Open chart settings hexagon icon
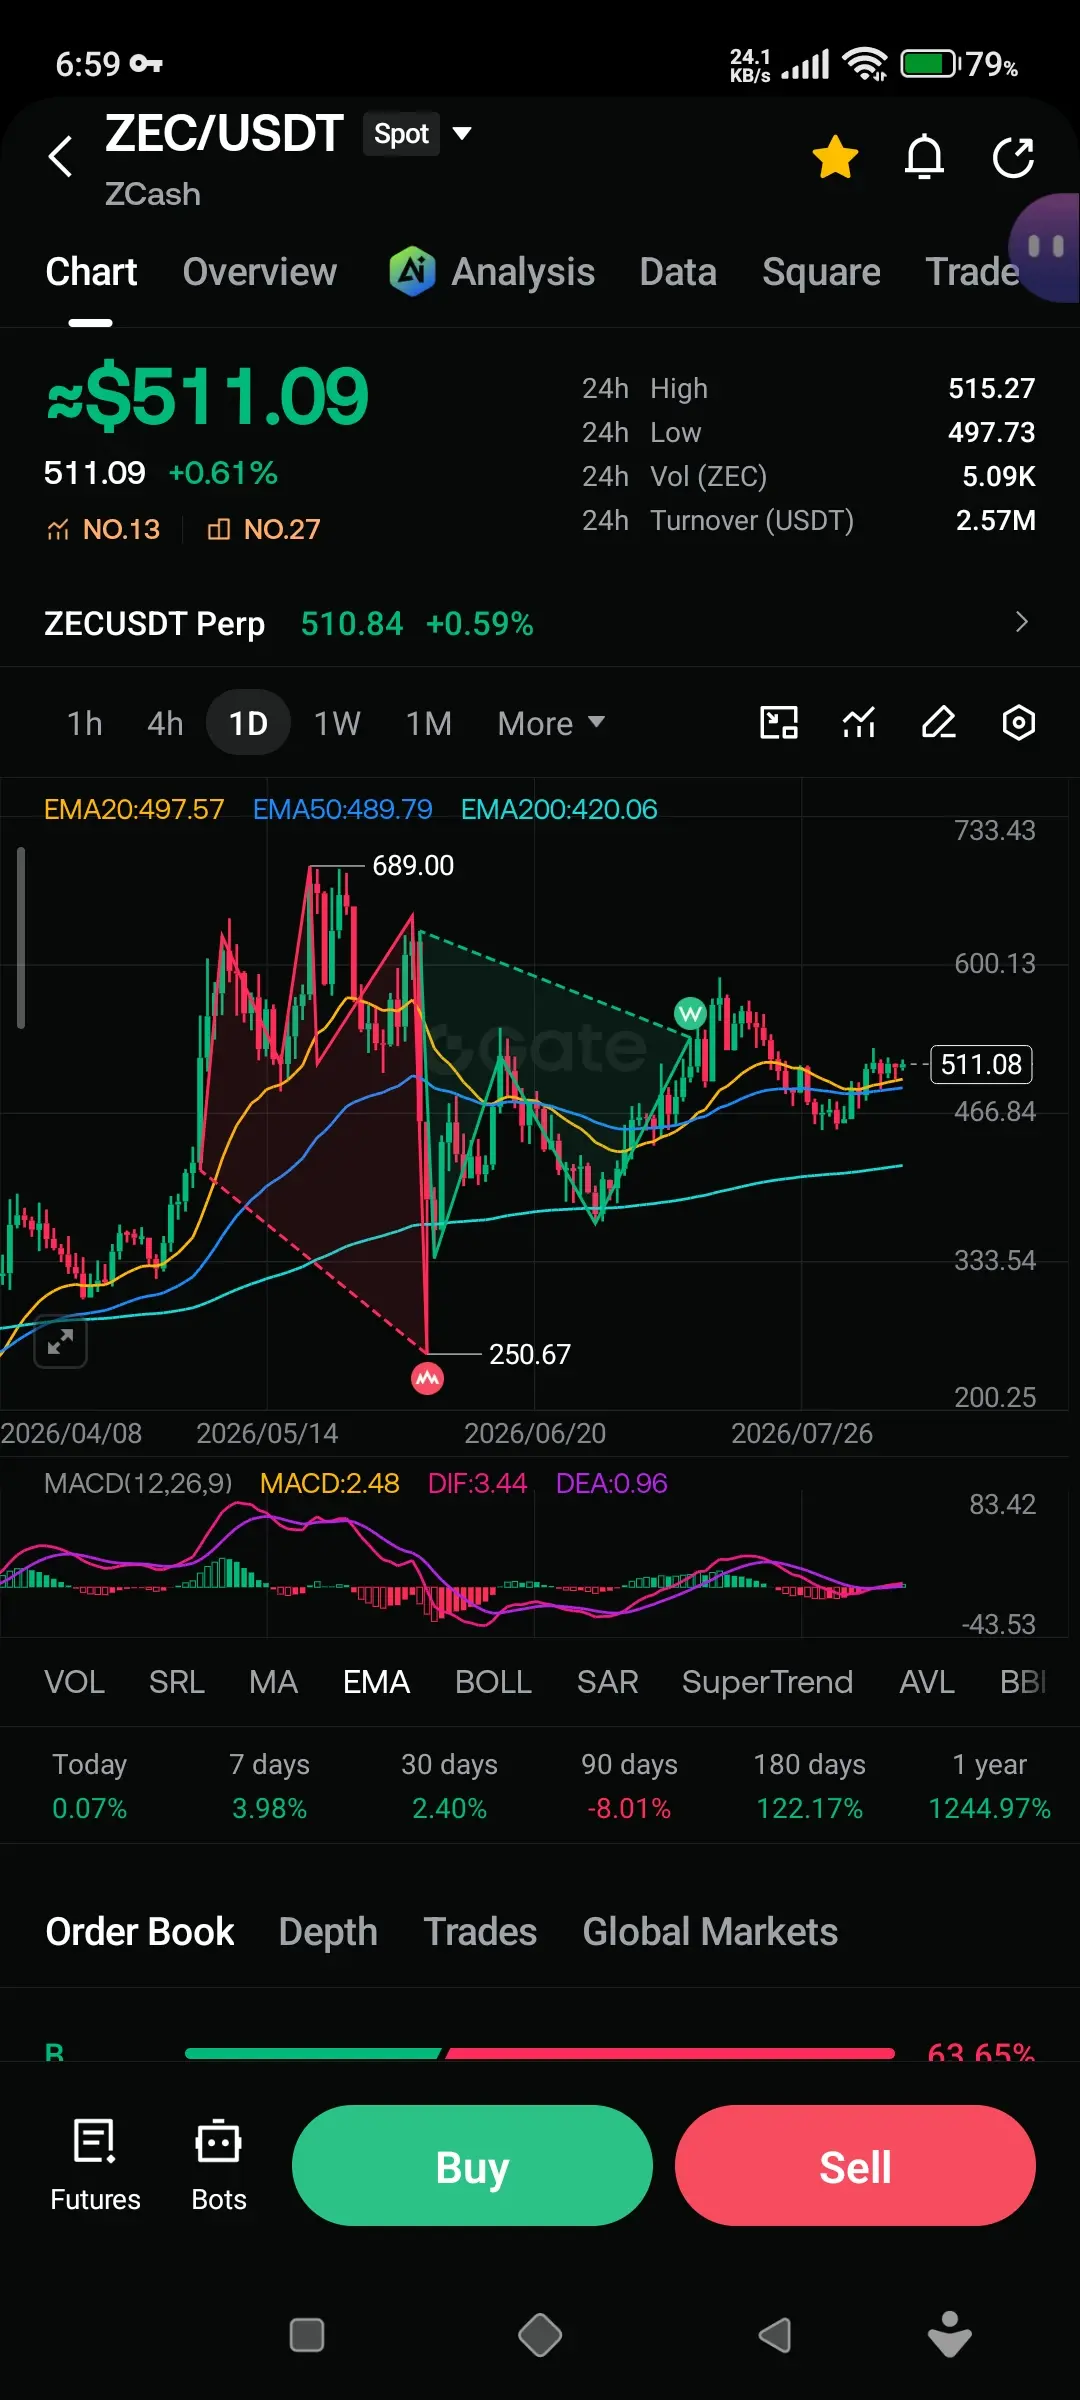Screen dimensions: 1080x2400 pos(1018,722)
